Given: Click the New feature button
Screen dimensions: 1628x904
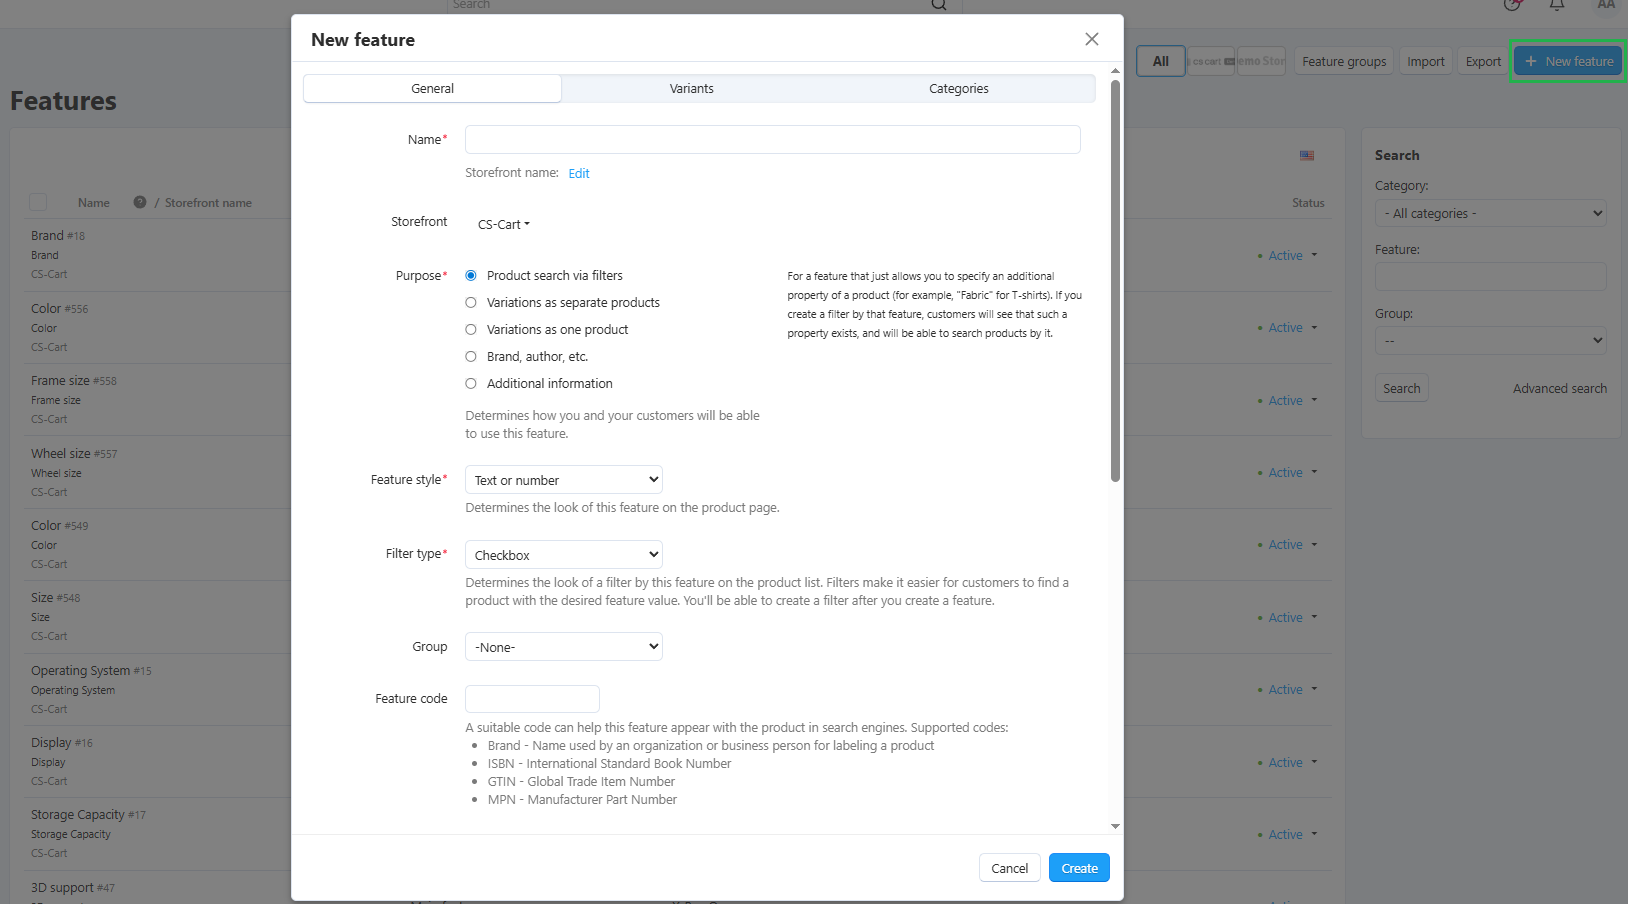Looking at the screenshot, I should click(1568, 61).
